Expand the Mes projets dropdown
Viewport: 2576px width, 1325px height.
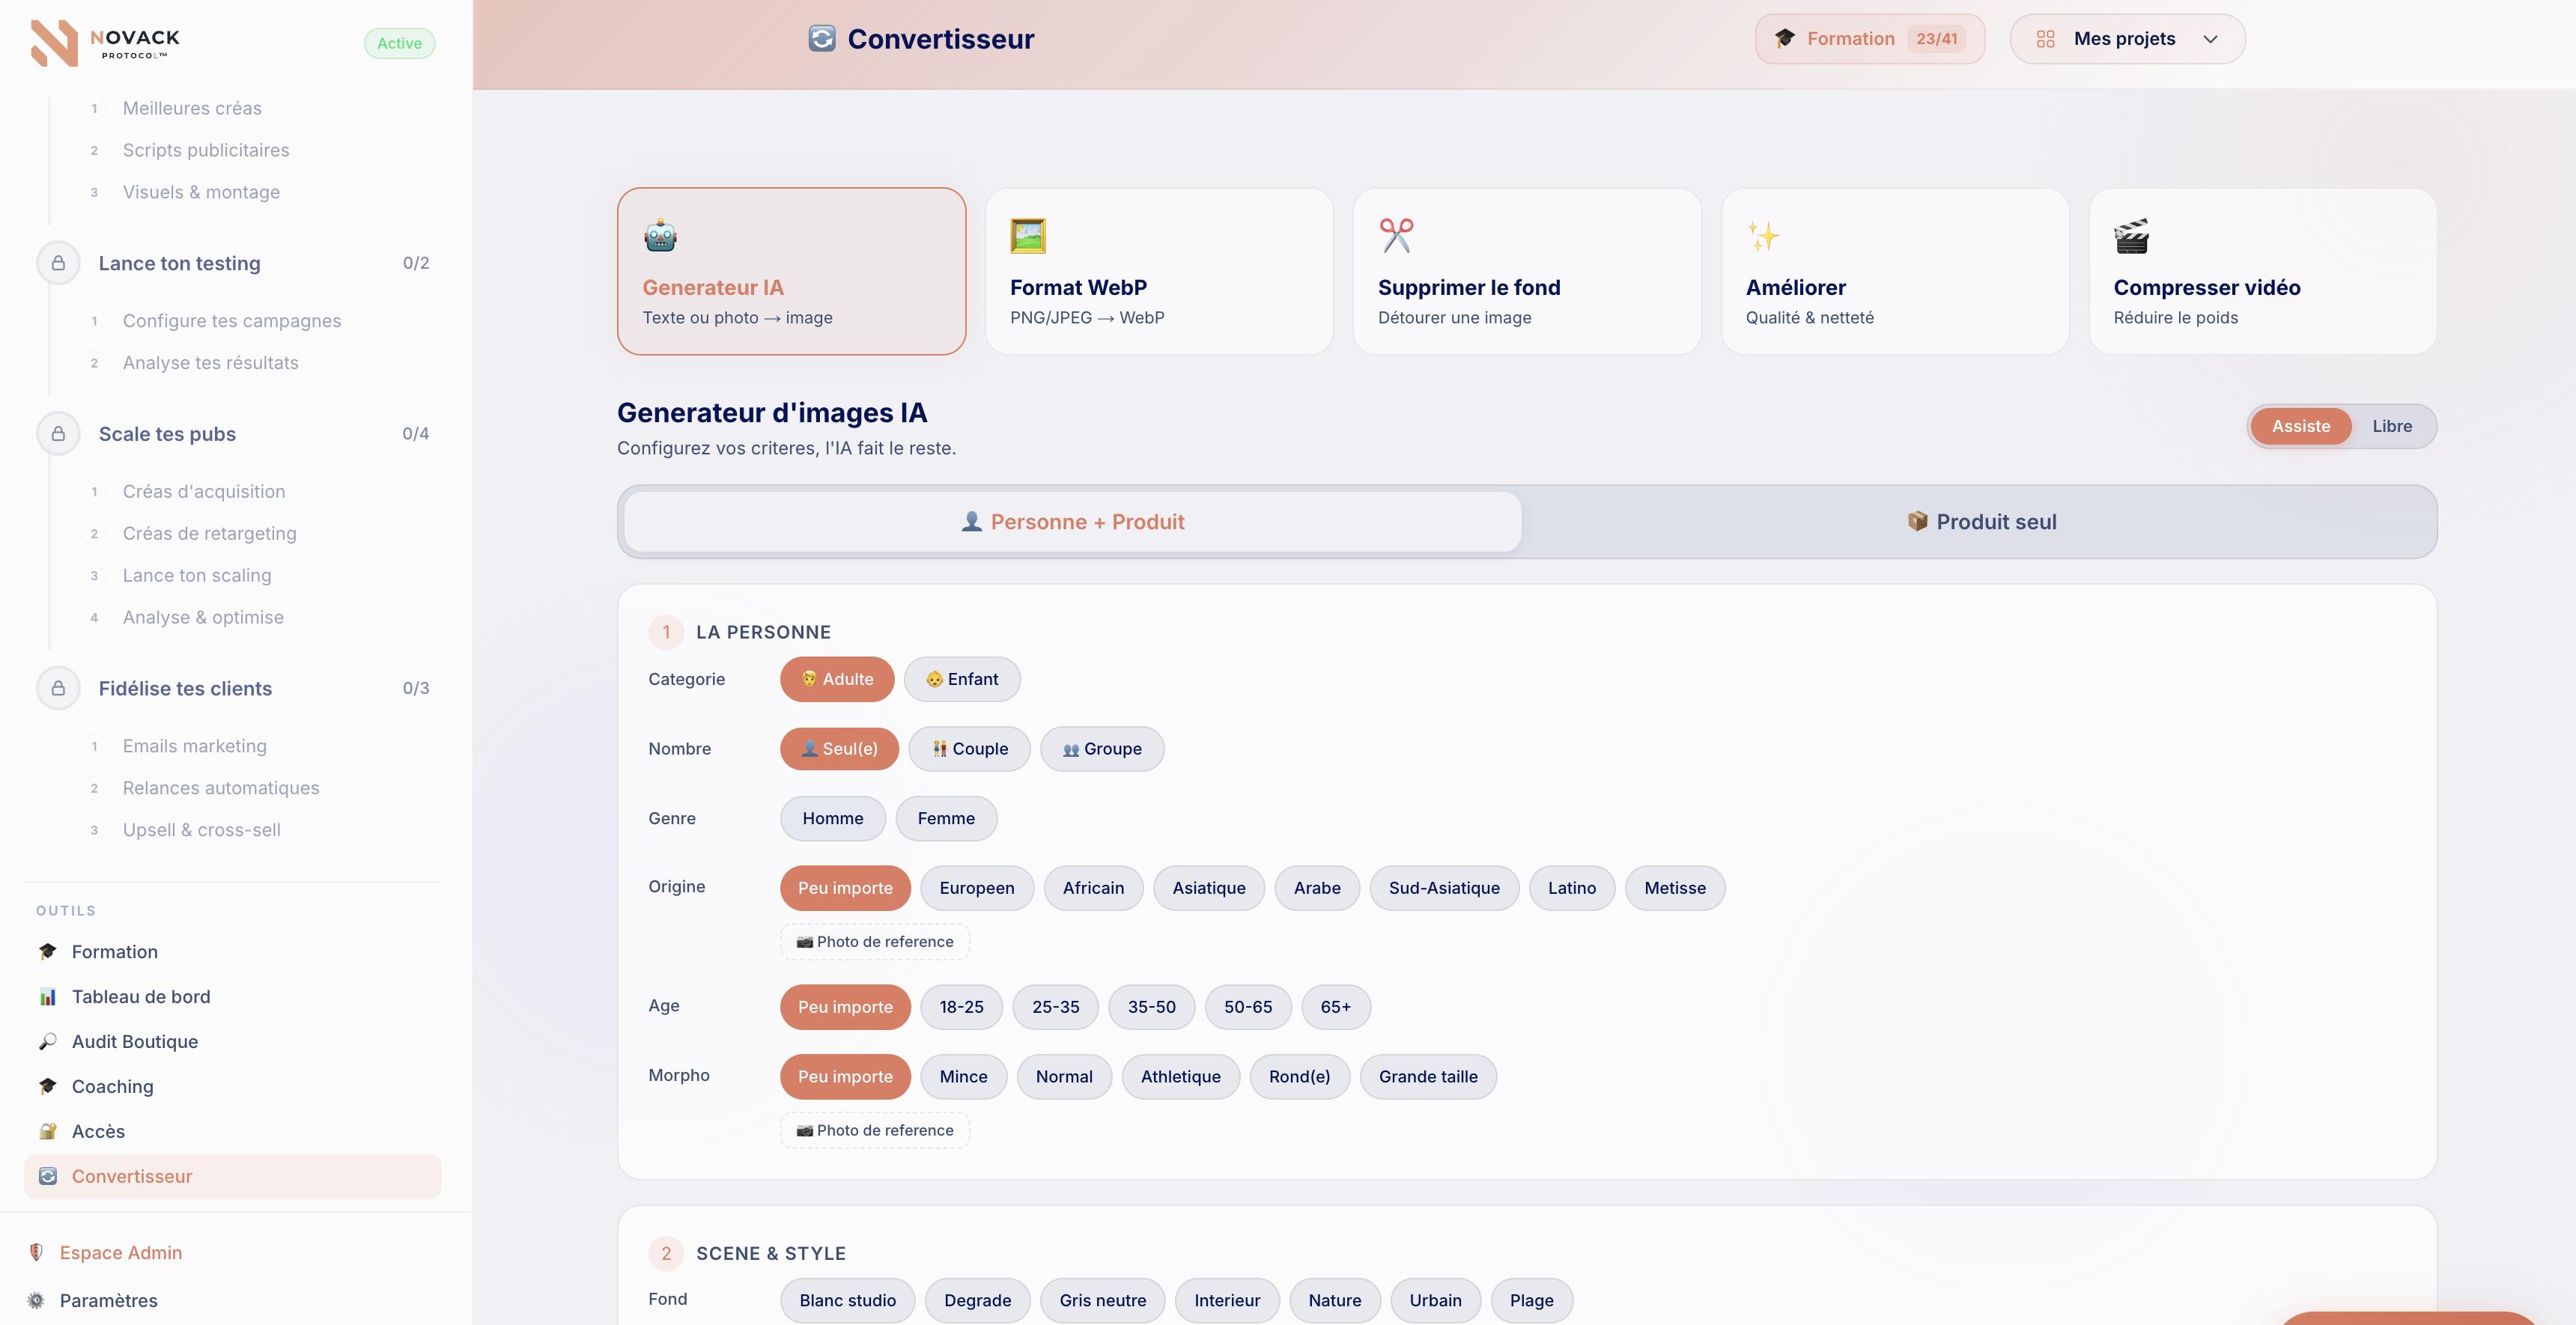pos(2127,39)
